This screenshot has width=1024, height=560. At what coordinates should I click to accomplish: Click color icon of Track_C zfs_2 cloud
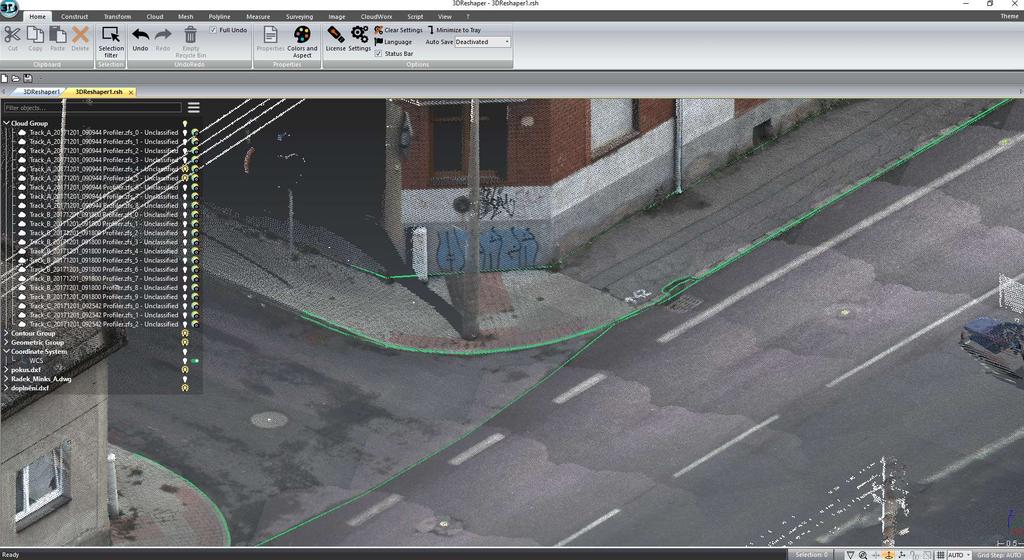pos(195,324)
